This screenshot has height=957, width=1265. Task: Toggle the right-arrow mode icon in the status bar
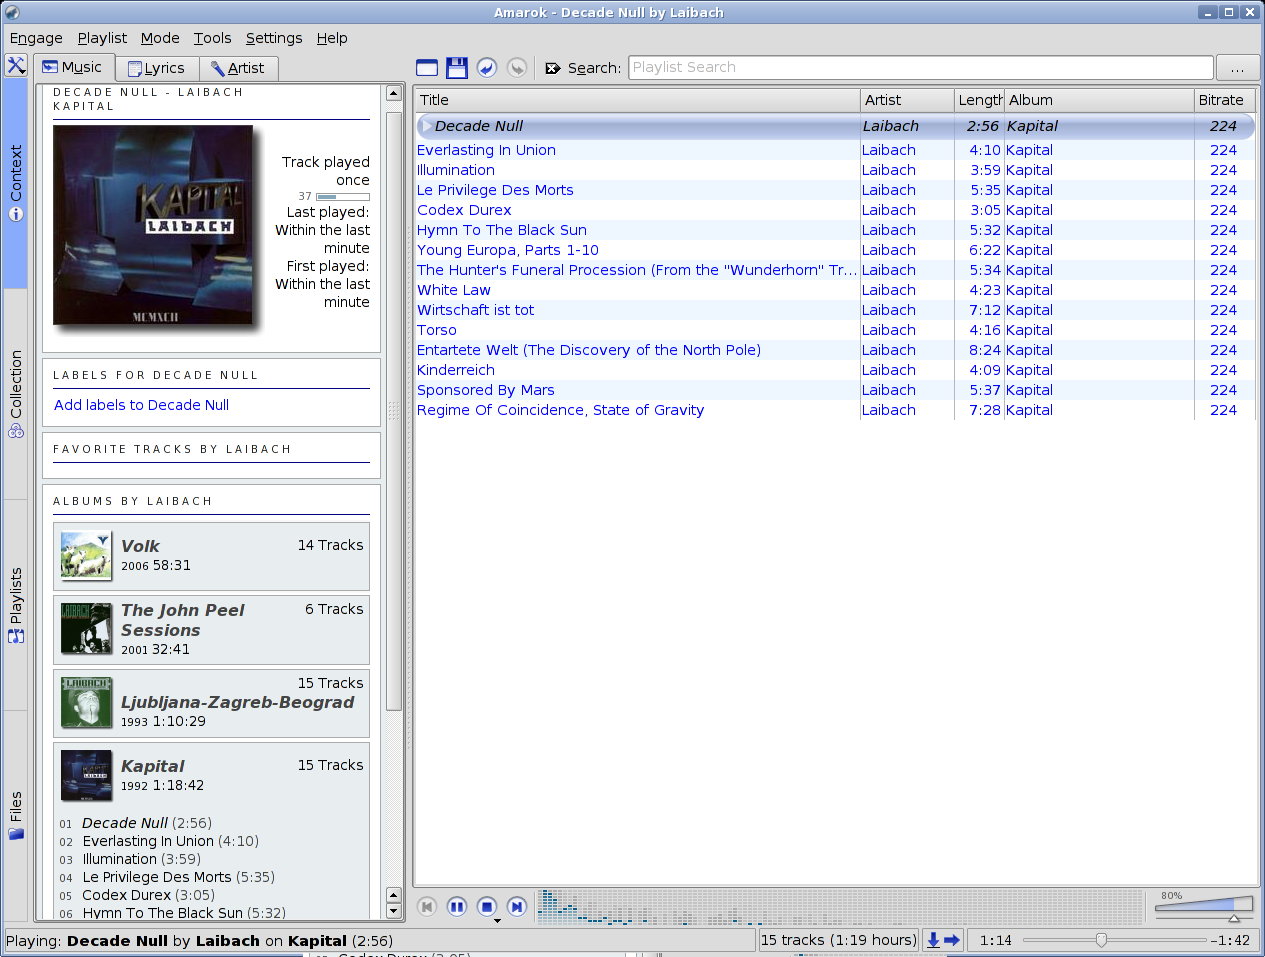point(952,940)
